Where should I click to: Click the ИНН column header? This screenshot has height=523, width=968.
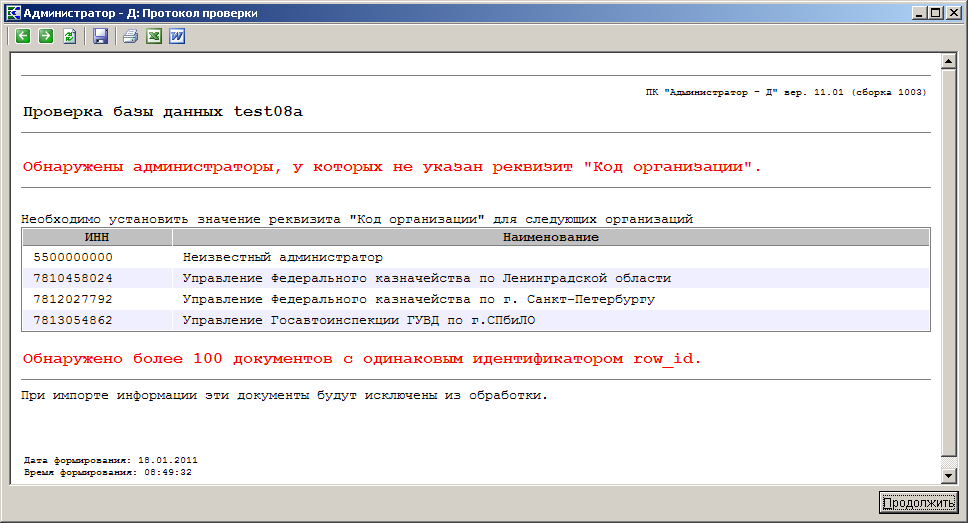tap(97, 237)
